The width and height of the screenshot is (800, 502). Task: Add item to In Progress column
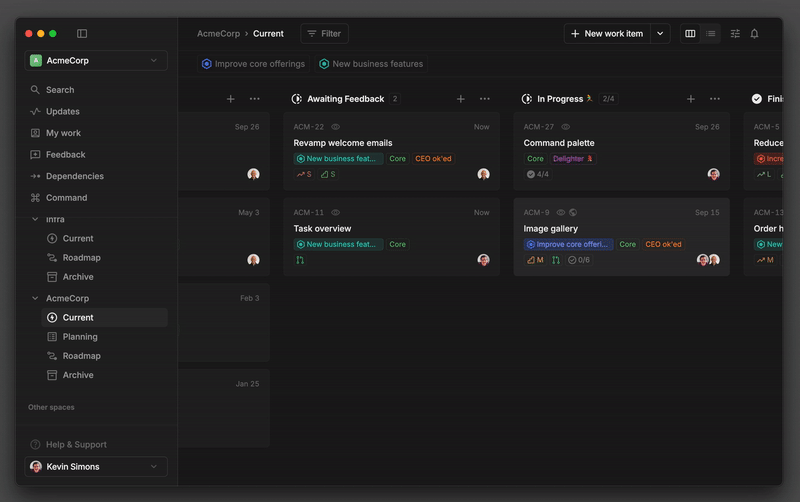click(x=690, y=99)
